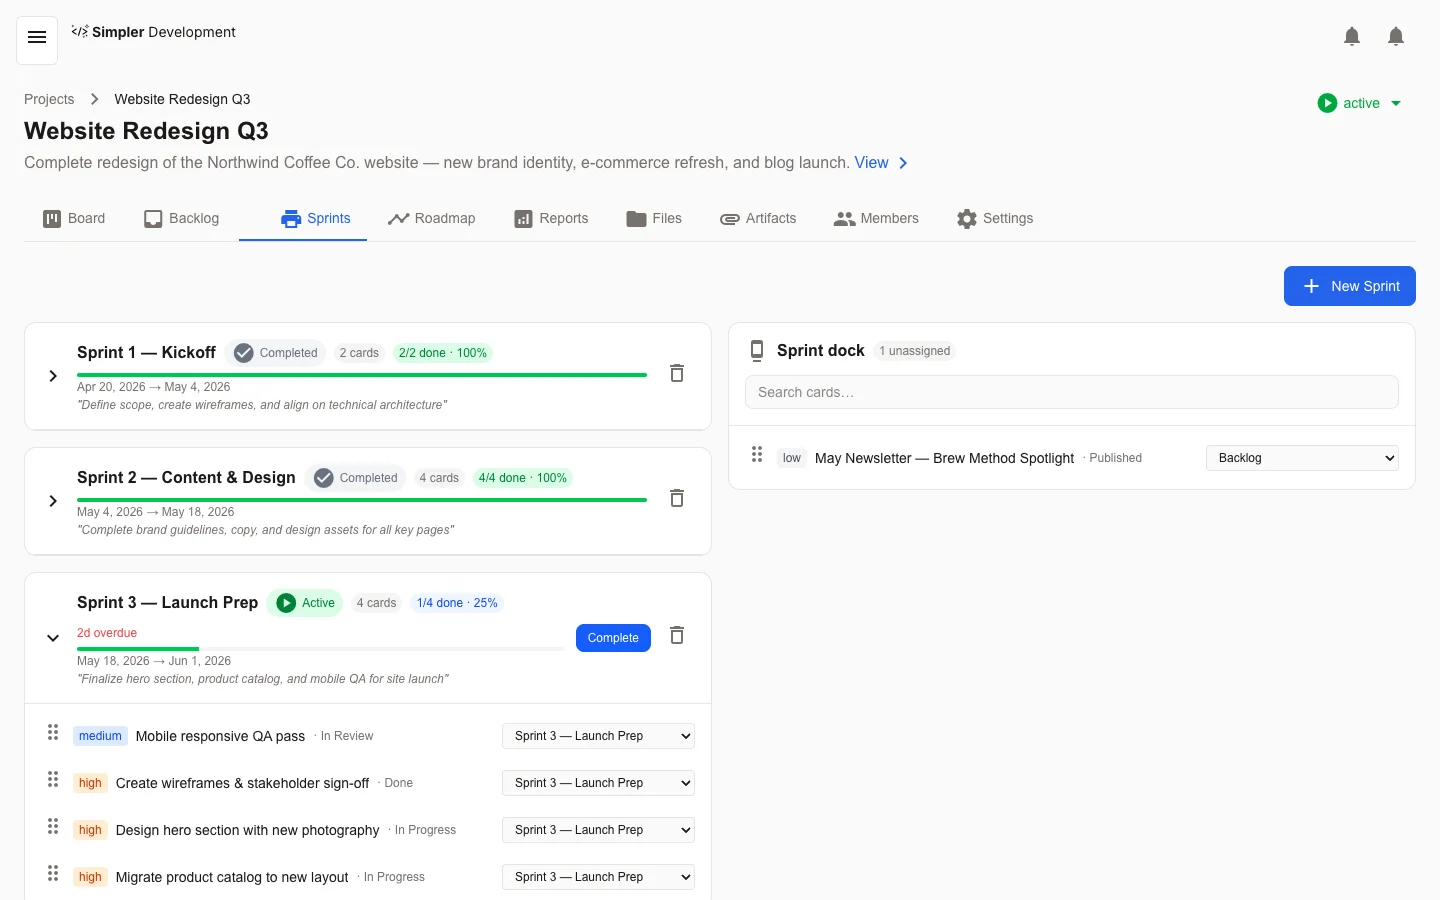
Task: Click Sprint 3 — Launch Prep progress bar
Action: (x=321, y=649)
